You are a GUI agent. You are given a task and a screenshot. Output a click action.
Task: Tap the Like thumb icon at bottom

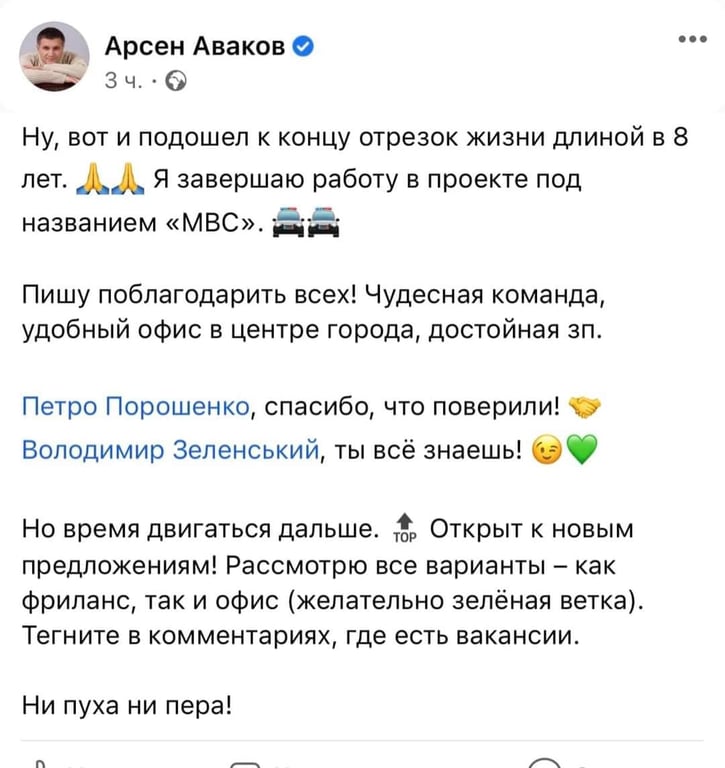click(42, 764)
